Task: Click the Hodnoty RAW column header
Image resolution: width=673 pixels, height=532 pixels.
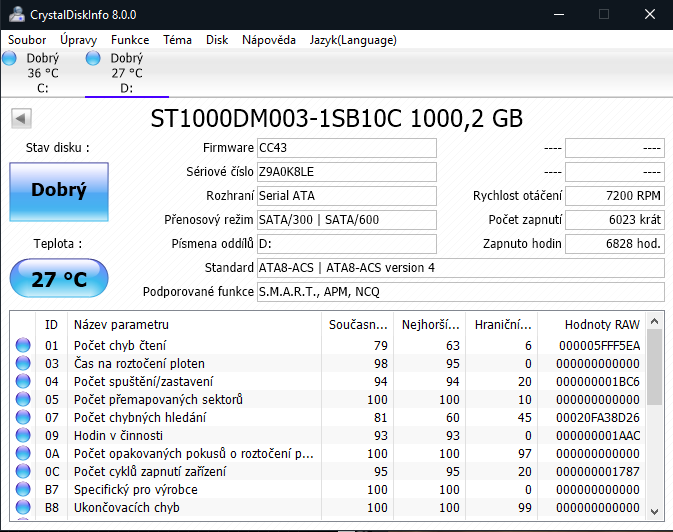Action: [601, 324]
